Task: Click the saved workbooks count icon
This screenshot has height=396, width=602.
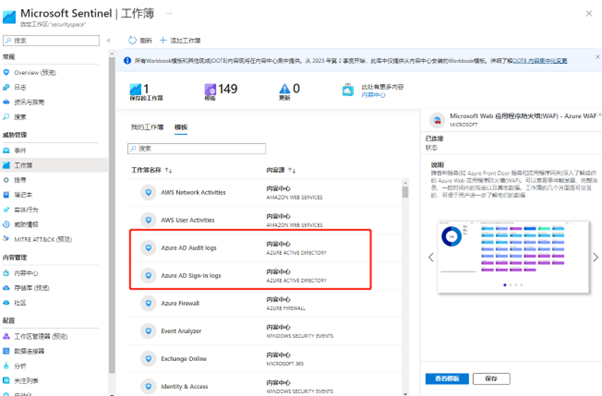Action: [135, 89]
